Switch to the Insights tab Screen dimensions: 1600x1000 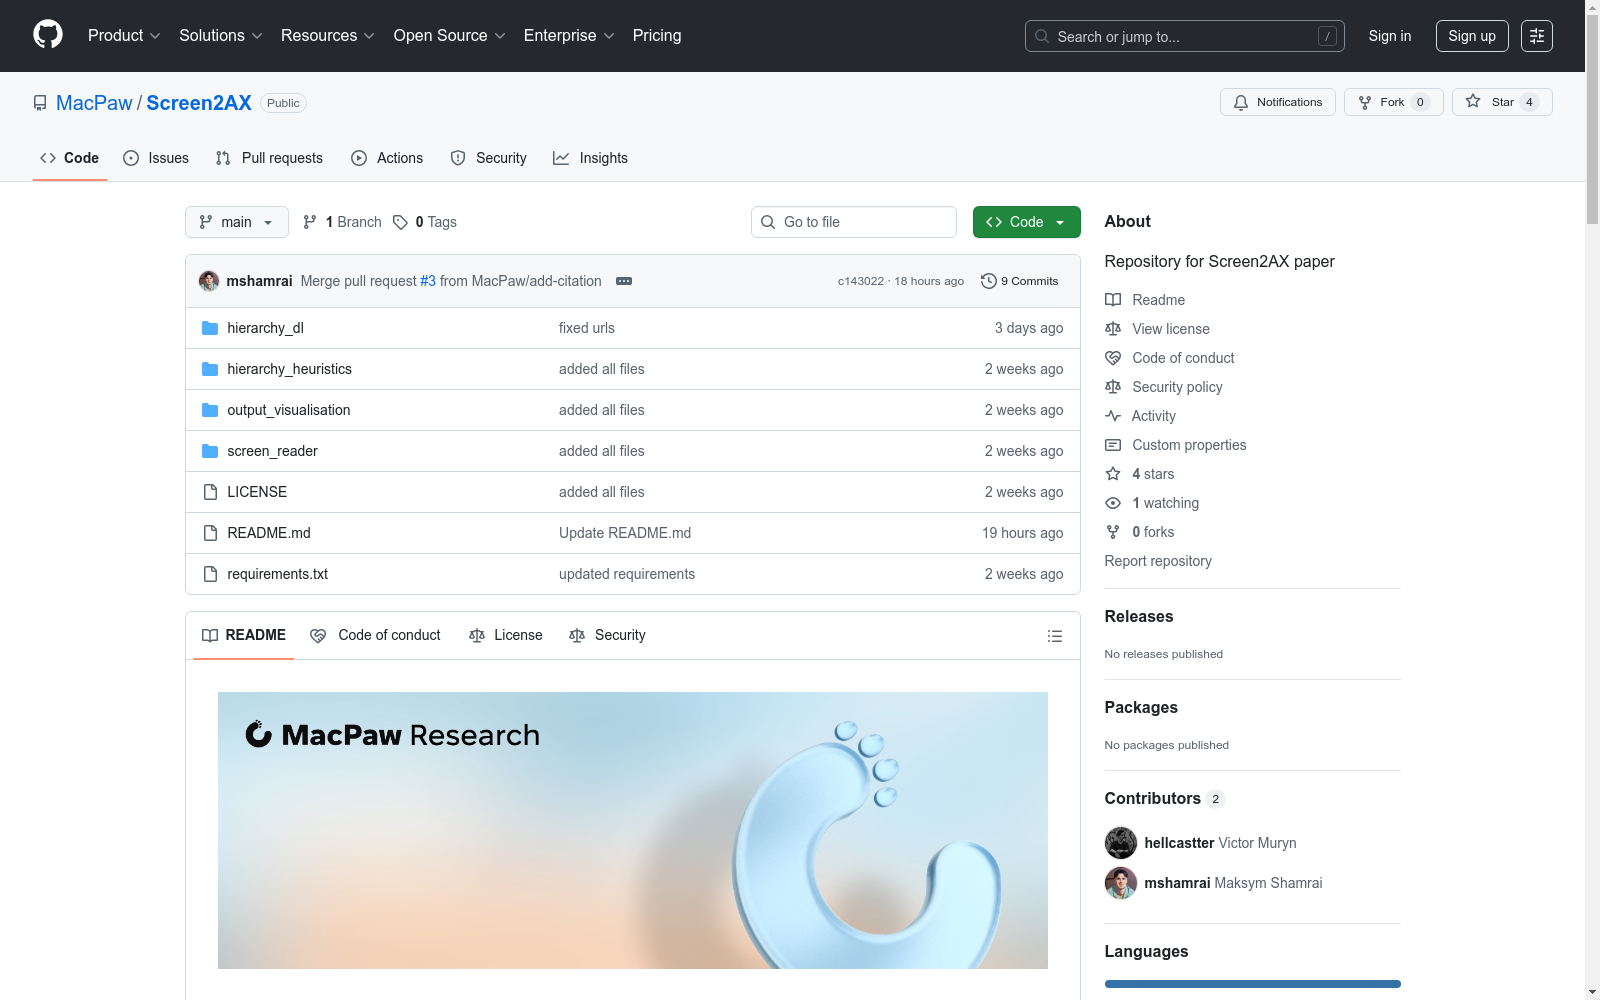(x=590, y=158)
